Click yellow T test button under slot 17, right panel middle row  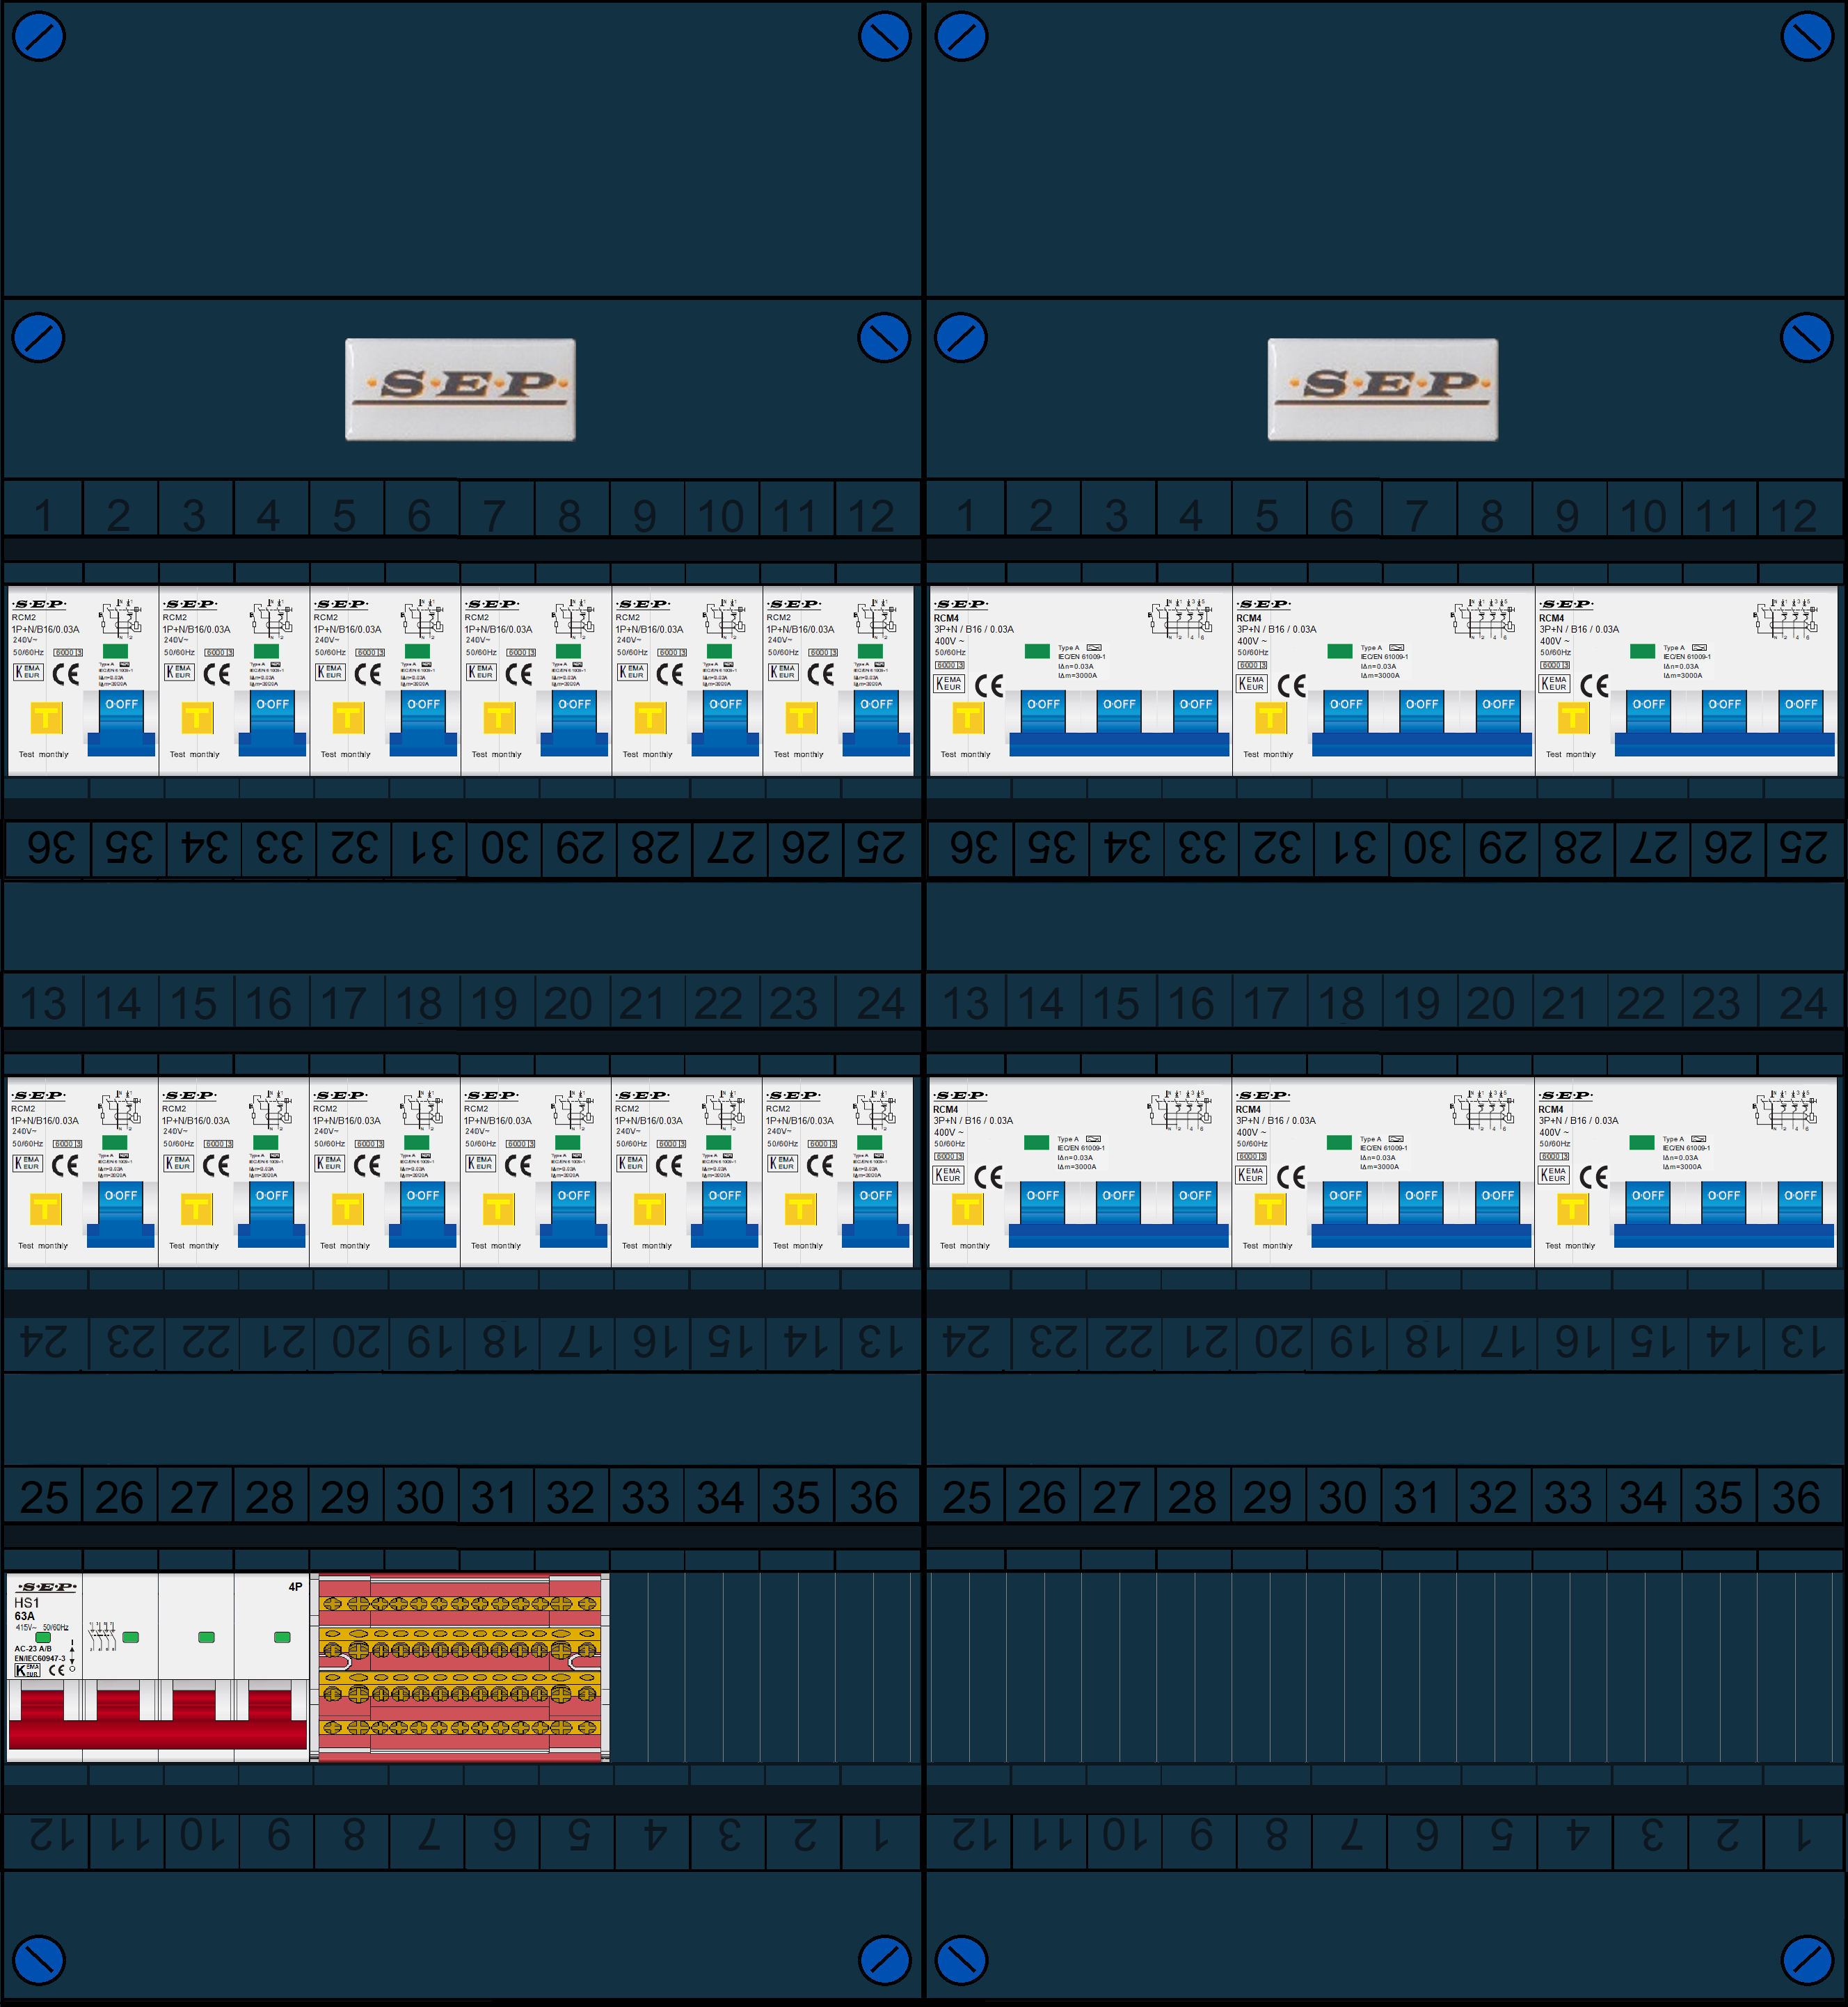coord(1270,1209)
